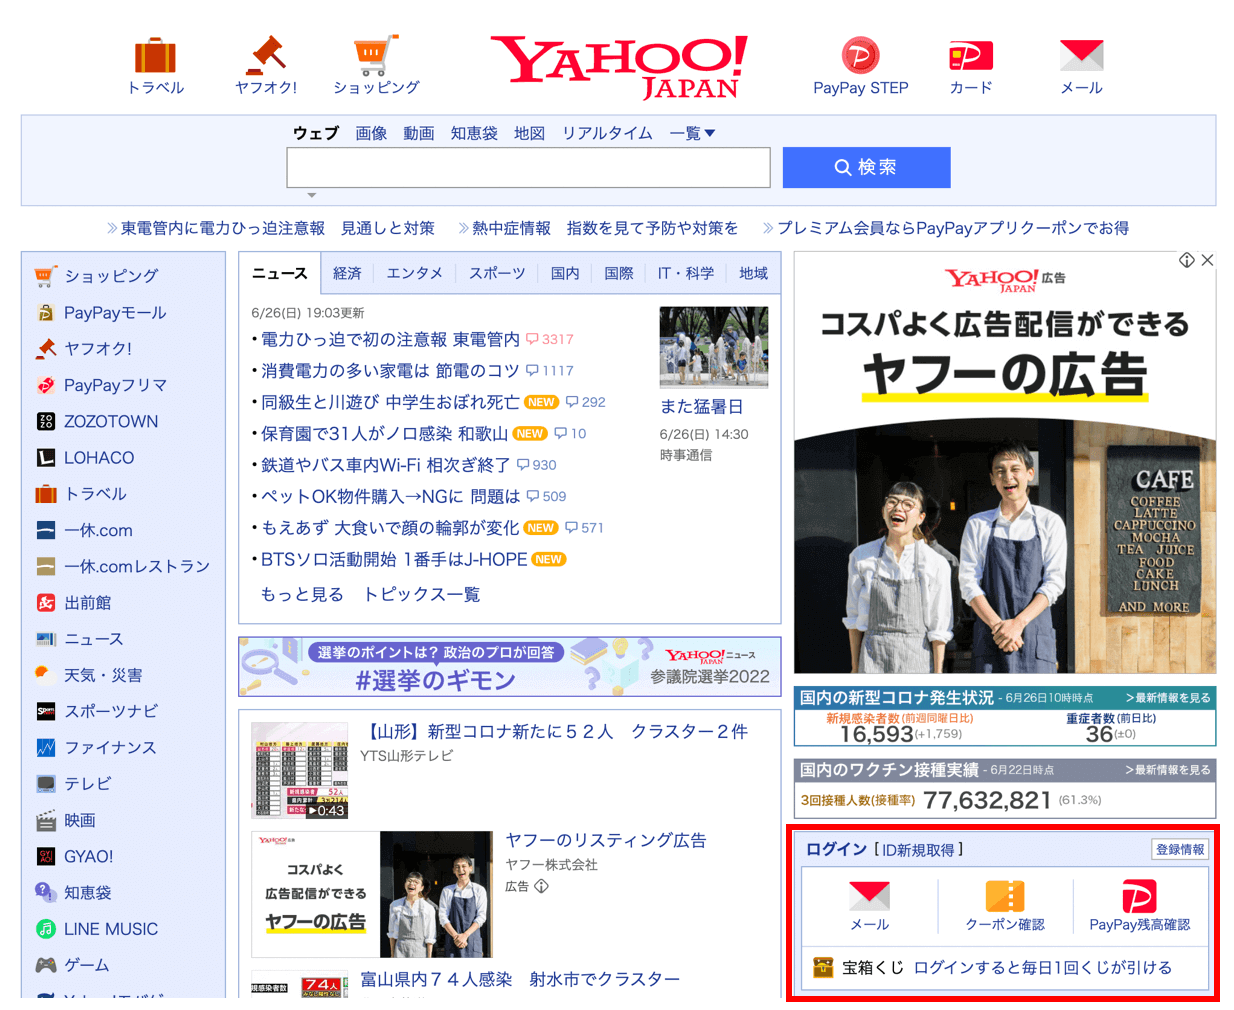Image resolution: width=1234 pixels, height=1010 pixels.
Task: Click the ログイン link
Action: click(x=837, y=849)
